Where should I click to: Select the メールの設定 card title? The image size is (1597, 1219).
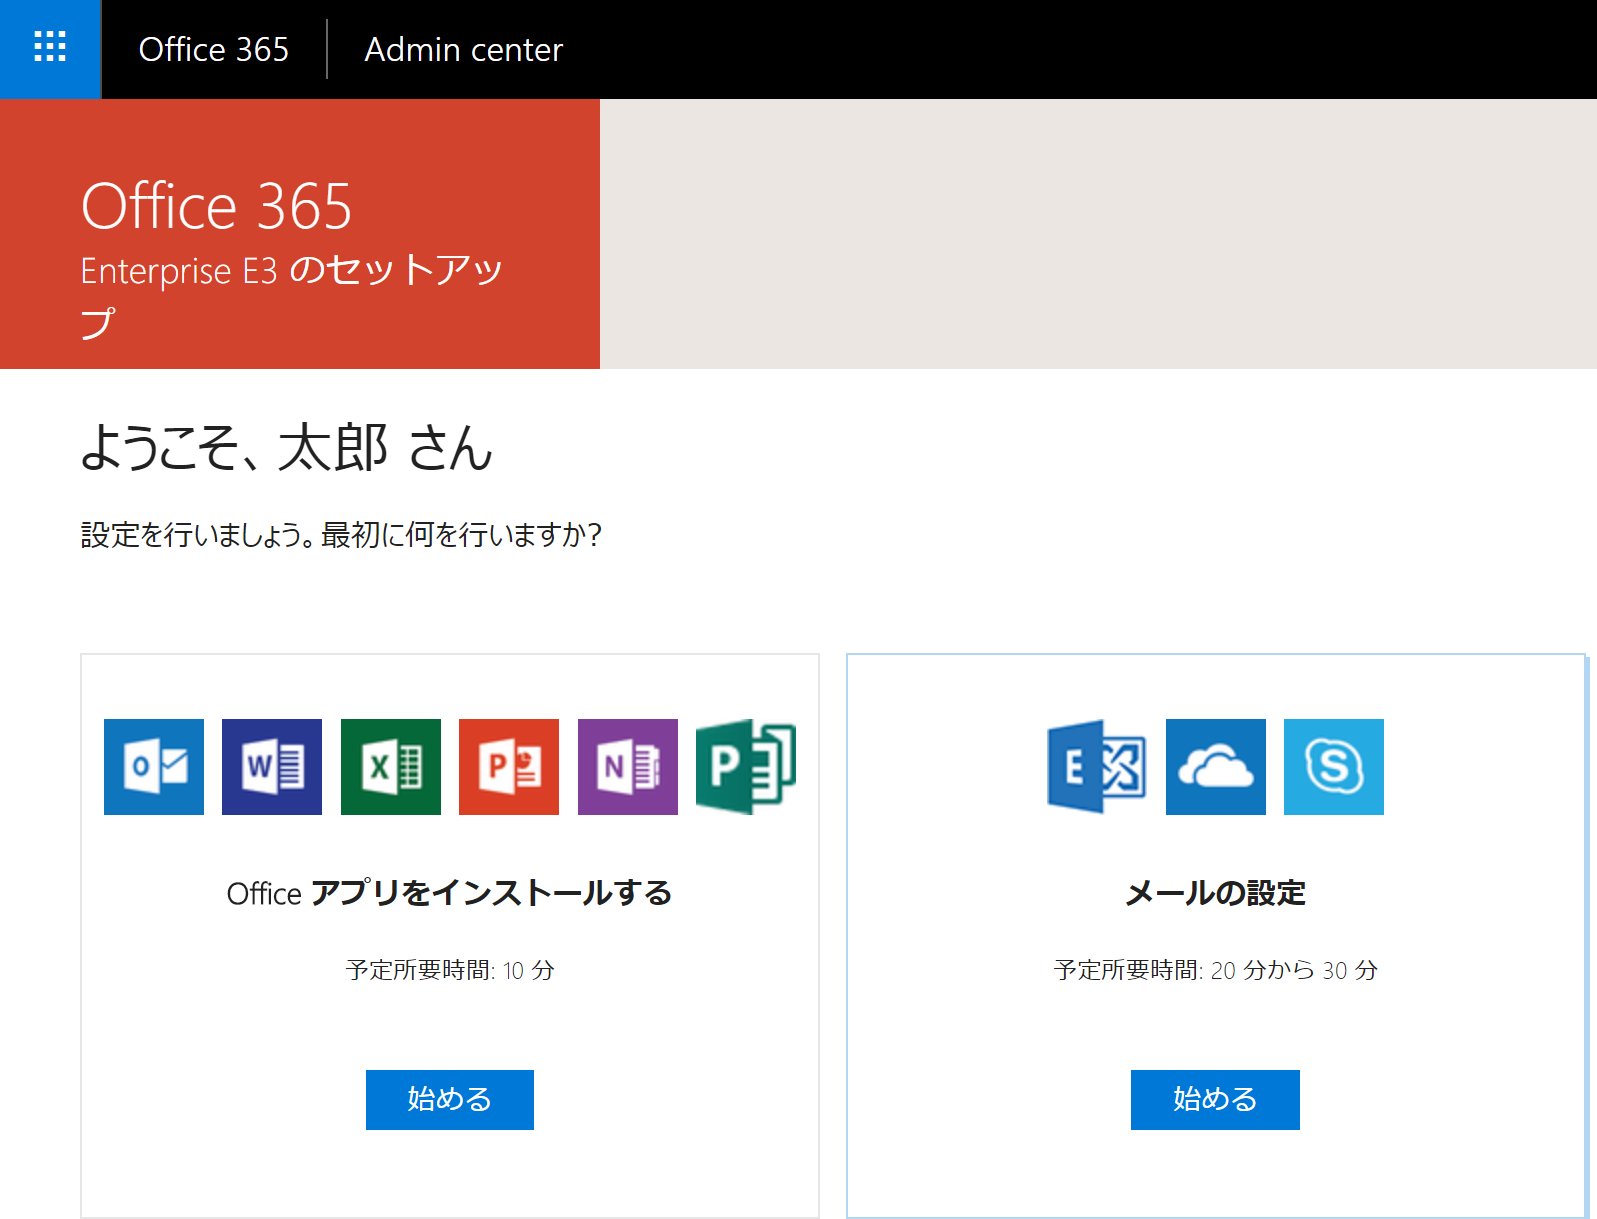[x=1215, y=892]
